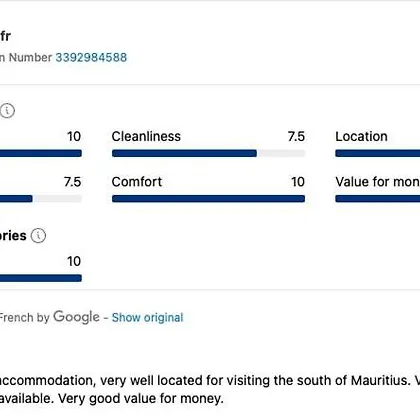Select the Cleanliness label
This screenshot has height=420, width=420.
pyautogui.click(x=146, y=136)
